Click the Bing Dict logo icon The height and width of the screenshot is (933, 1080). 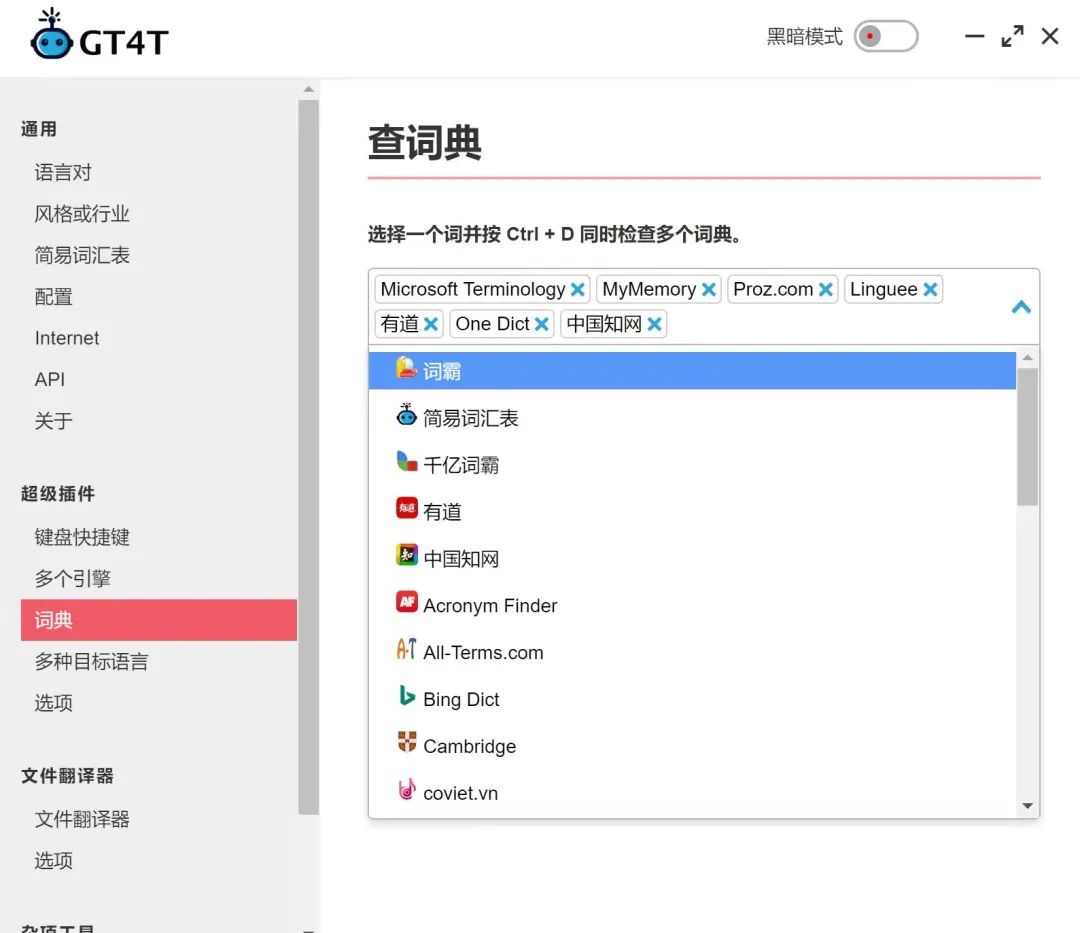point(406,695)
